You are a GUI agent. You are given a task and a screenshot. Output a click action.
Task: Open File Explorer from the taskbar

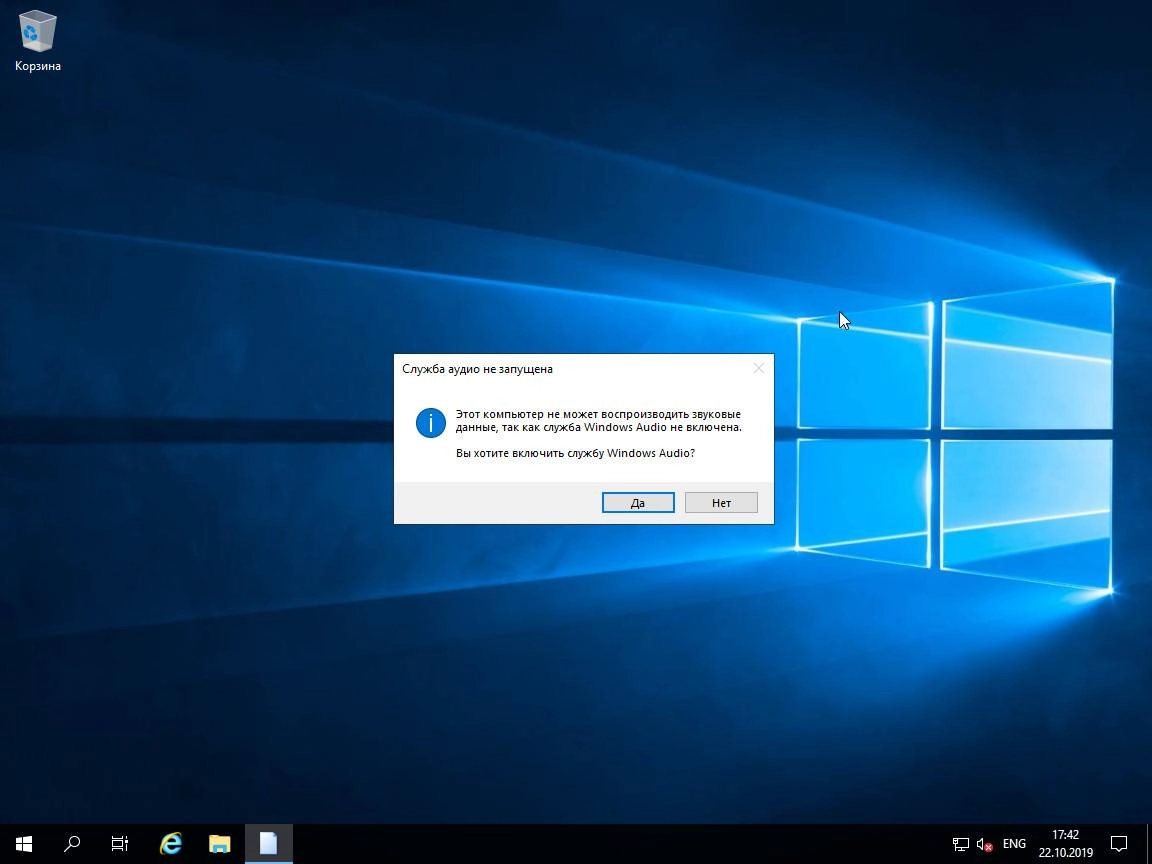(219, 843)
